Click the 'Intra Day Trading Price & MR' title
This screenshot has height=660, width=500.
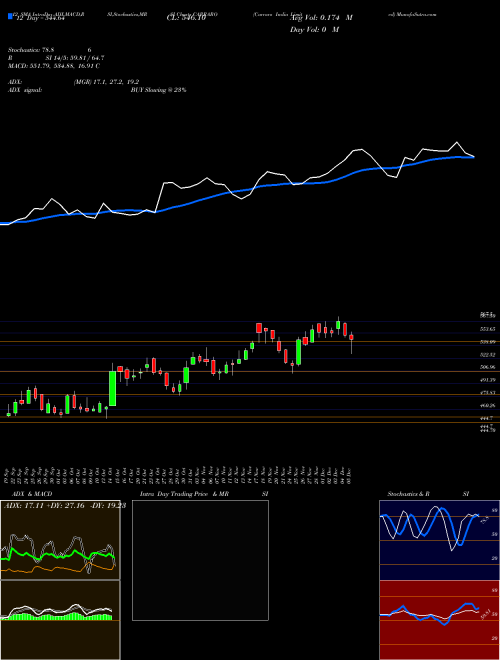[x=184, y=494]
